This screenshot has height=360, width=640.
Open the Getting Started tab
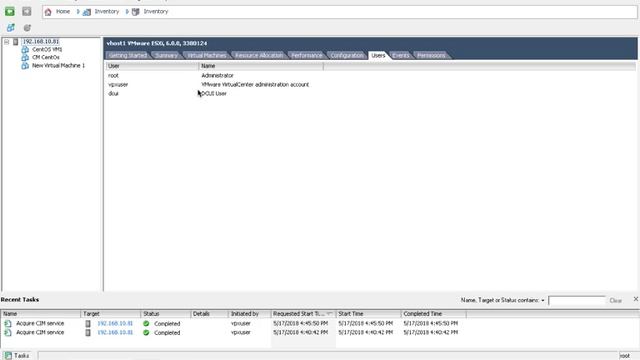[128, 56]
